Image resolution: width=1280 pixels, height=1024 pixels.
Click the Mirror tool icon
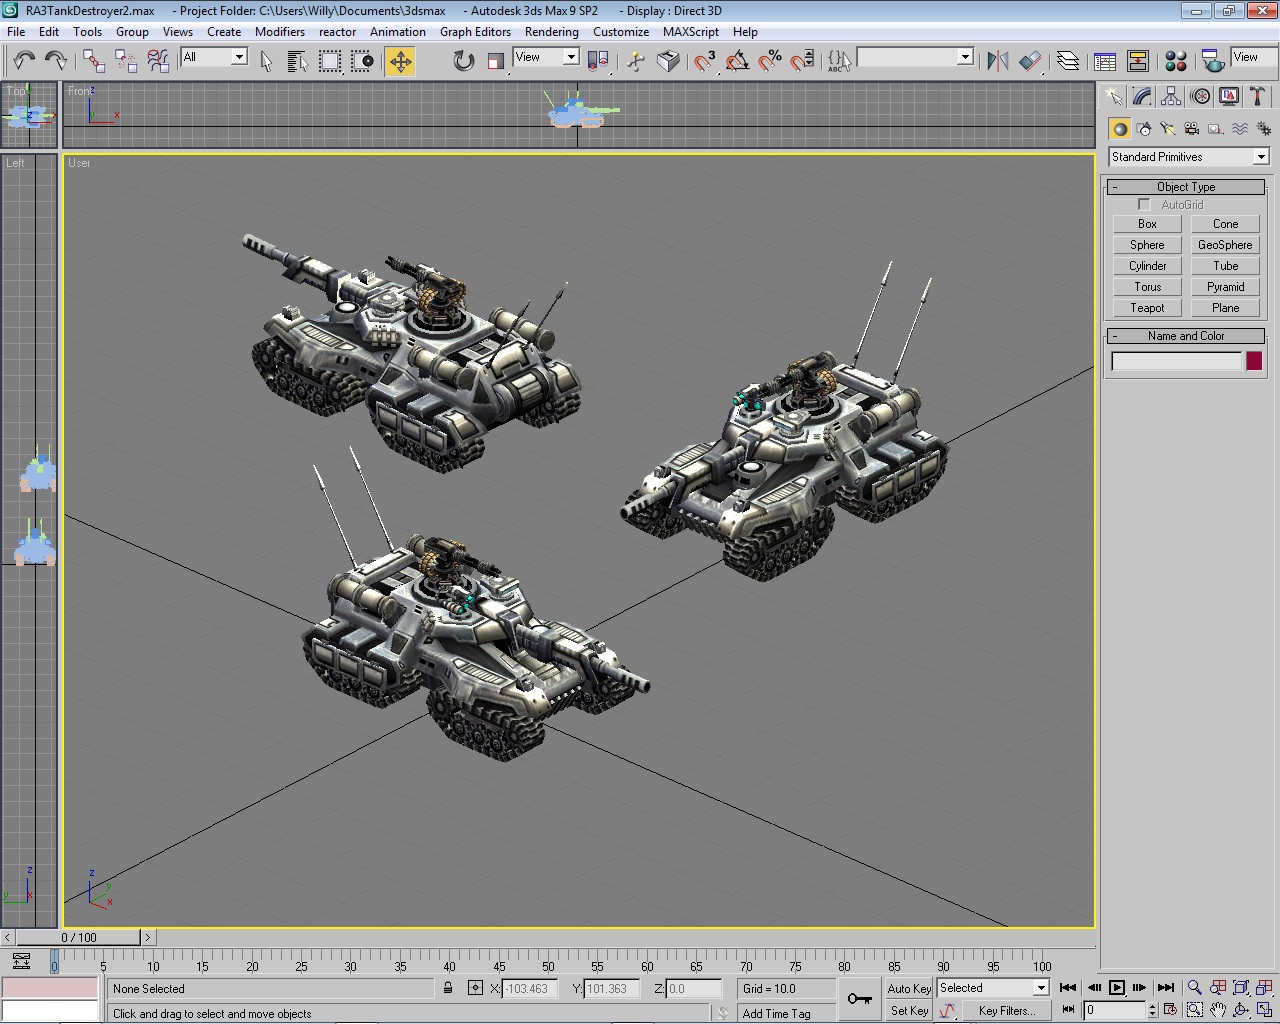tap(997, 61)
